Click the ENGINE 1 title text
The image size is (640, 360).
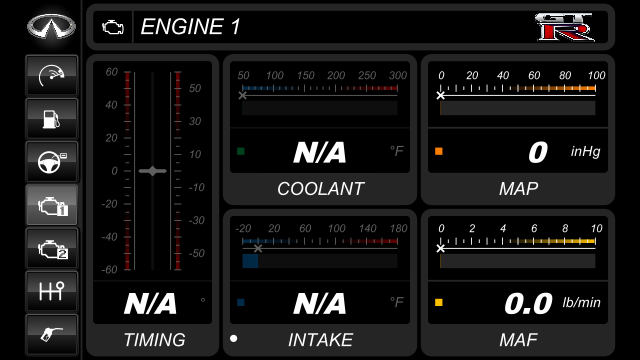[190, 27]
